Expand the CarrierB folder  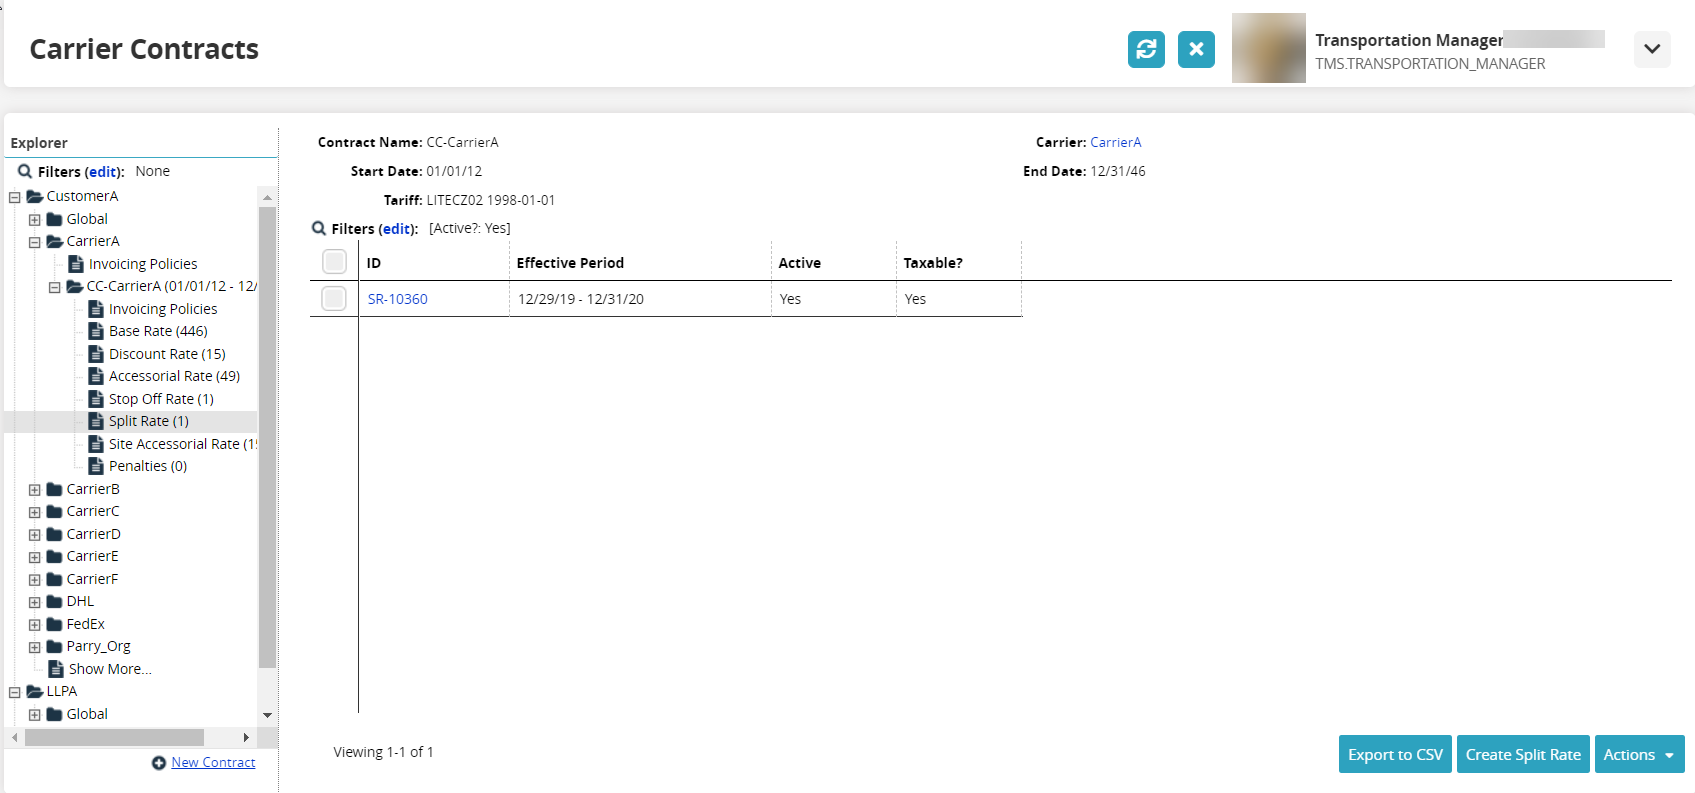point(35,490)
